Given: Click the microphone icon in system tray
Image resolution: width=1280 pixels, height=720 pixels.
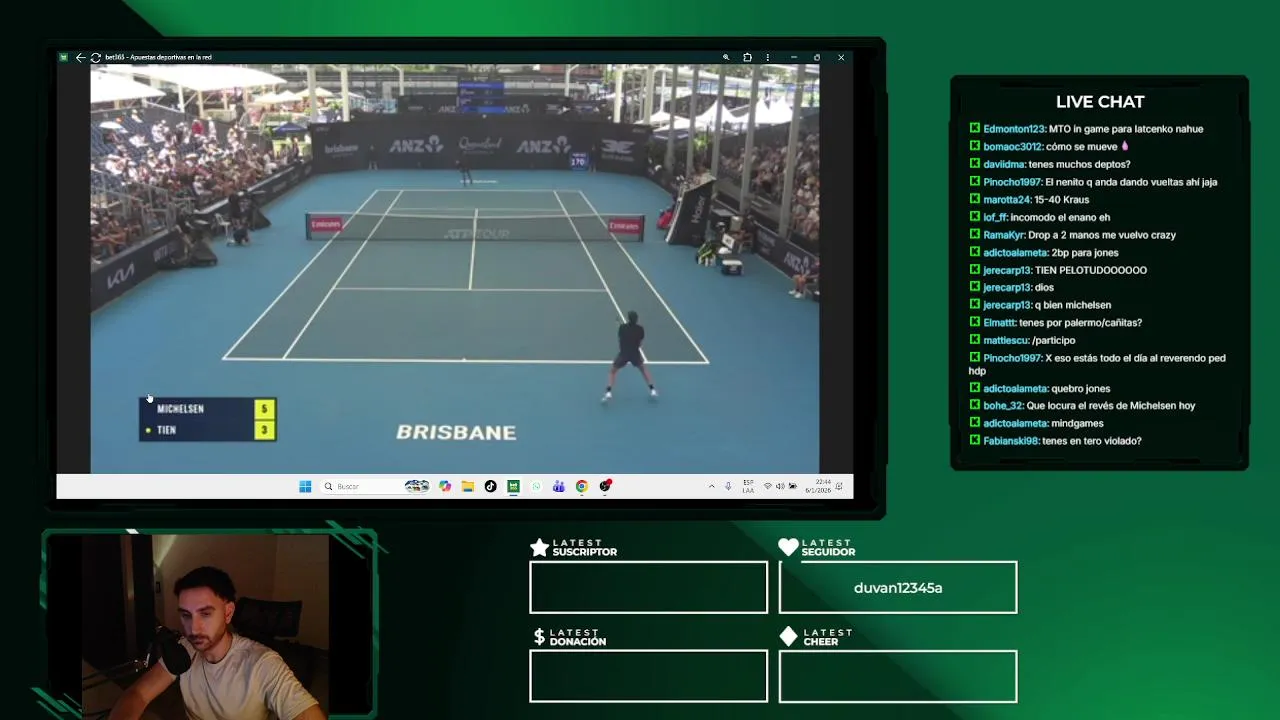Looking at the screenshot, I should tap(728, 486).
